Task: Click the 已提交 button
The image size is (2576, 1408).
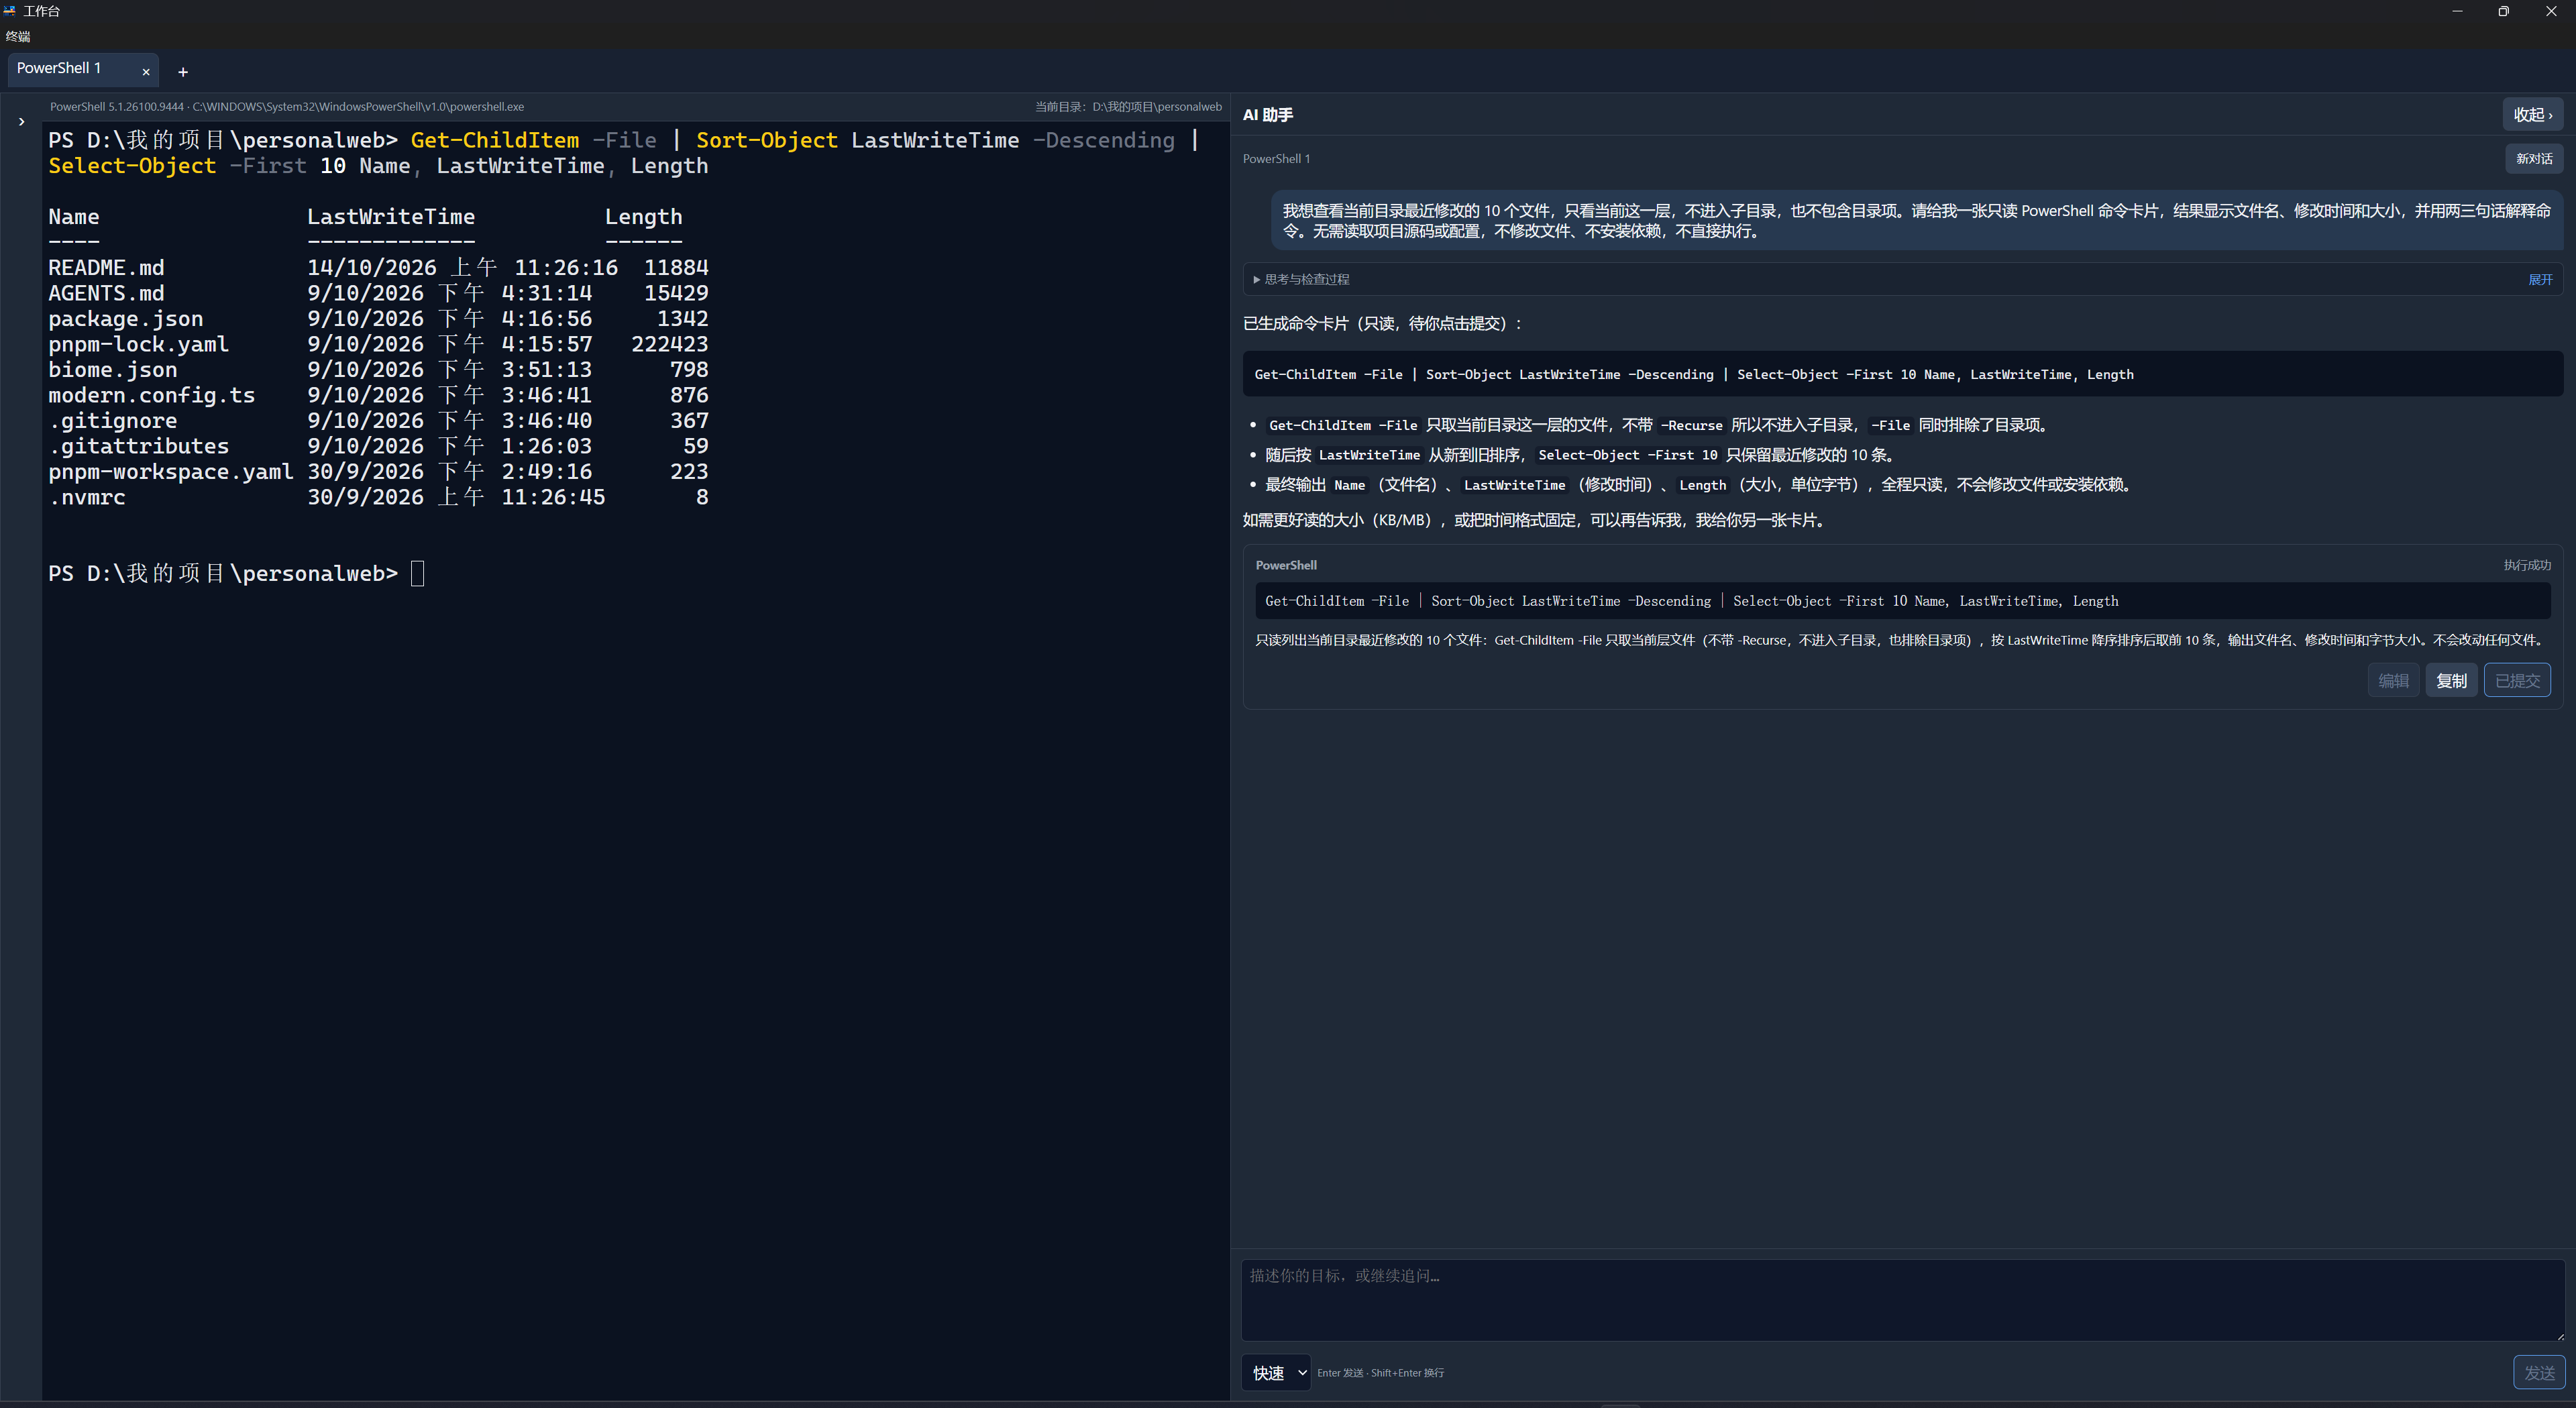Action: [x=2517, y=680]
